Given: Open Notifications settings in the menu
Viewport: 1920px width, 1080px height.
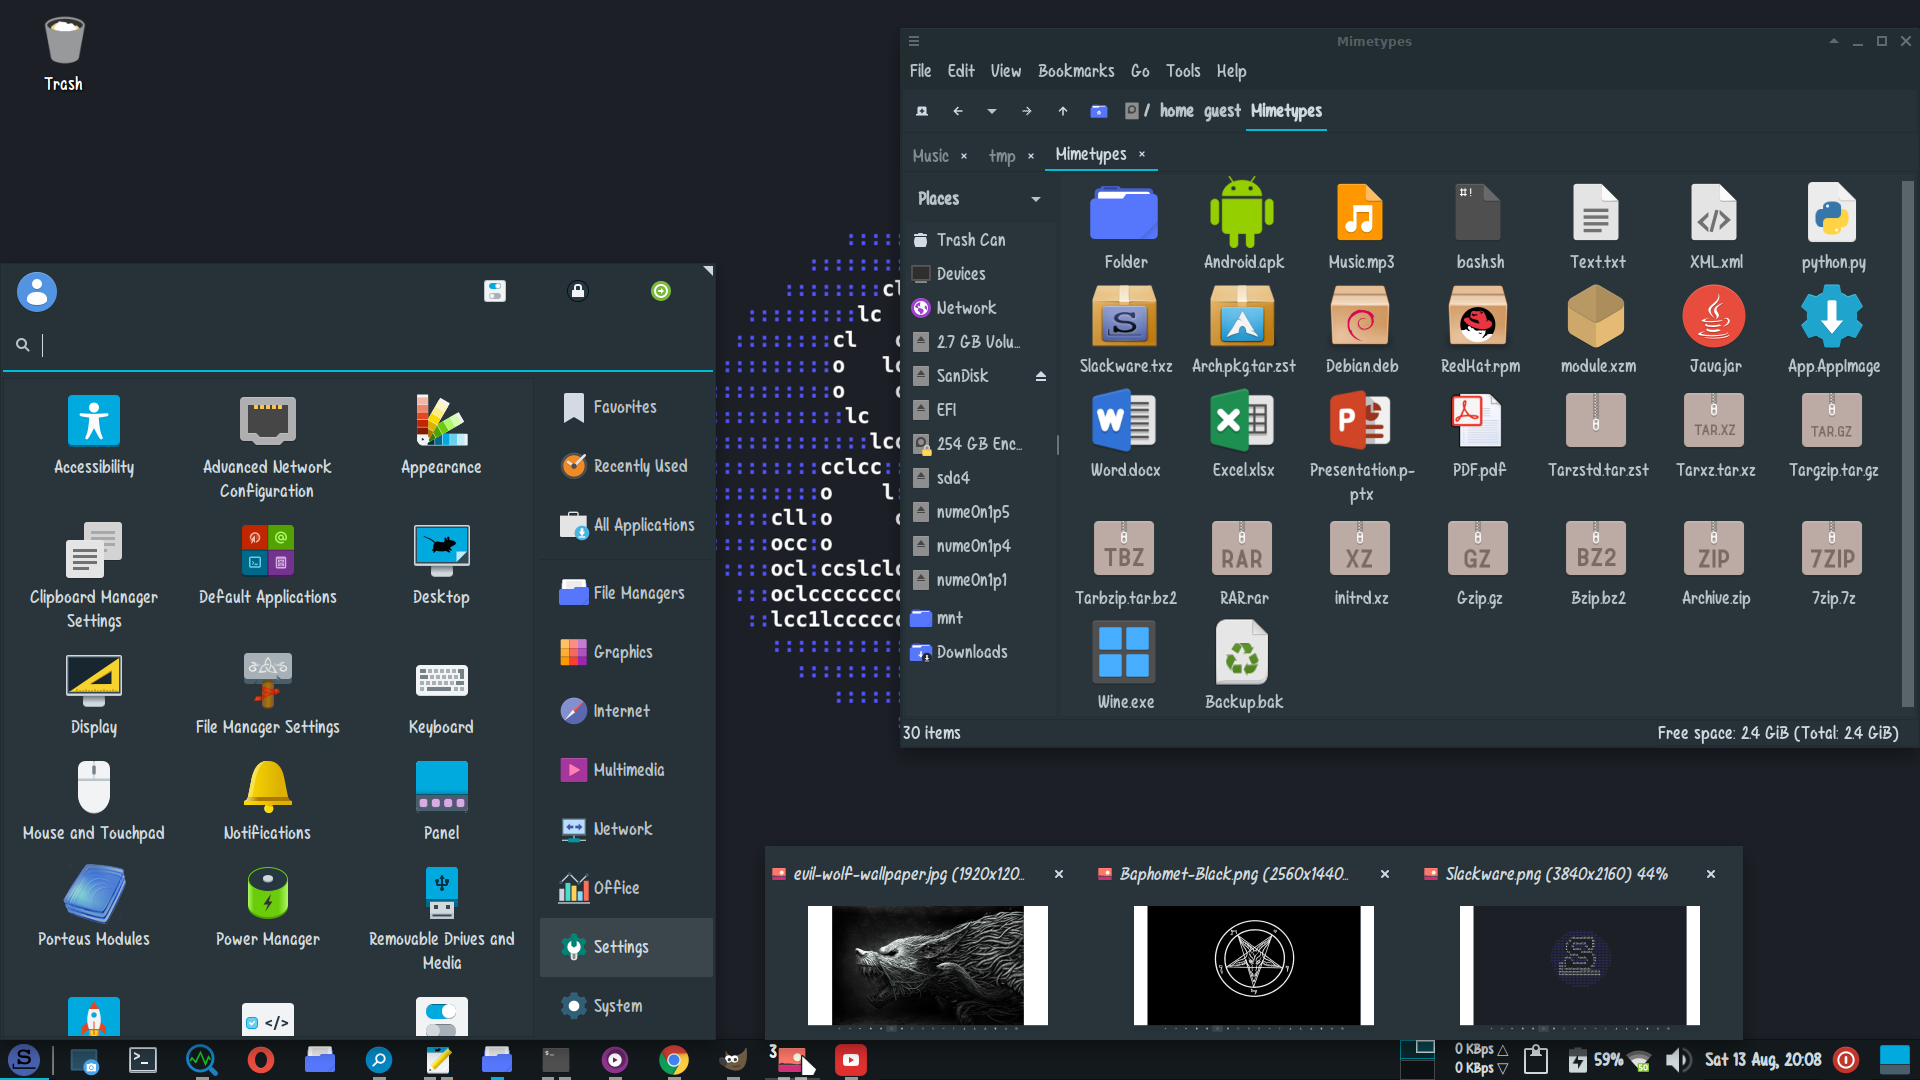Looking at the screenshot, I should click(x=267, y=801).
